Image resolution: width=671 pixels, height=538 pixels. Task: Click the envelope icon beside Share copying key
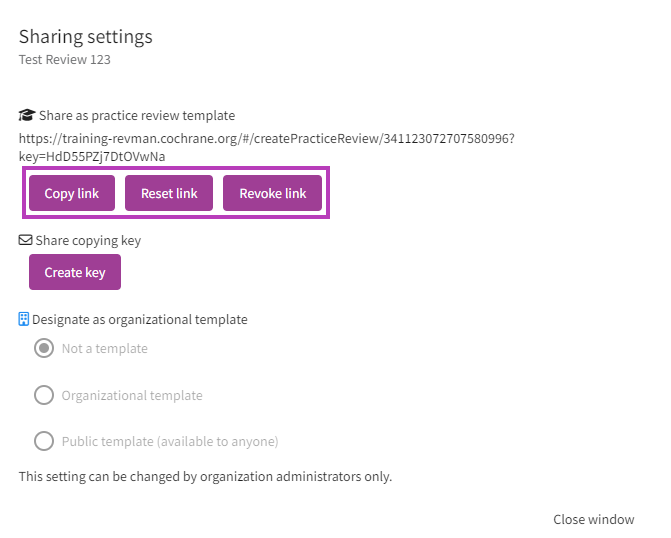click(26, 241)
